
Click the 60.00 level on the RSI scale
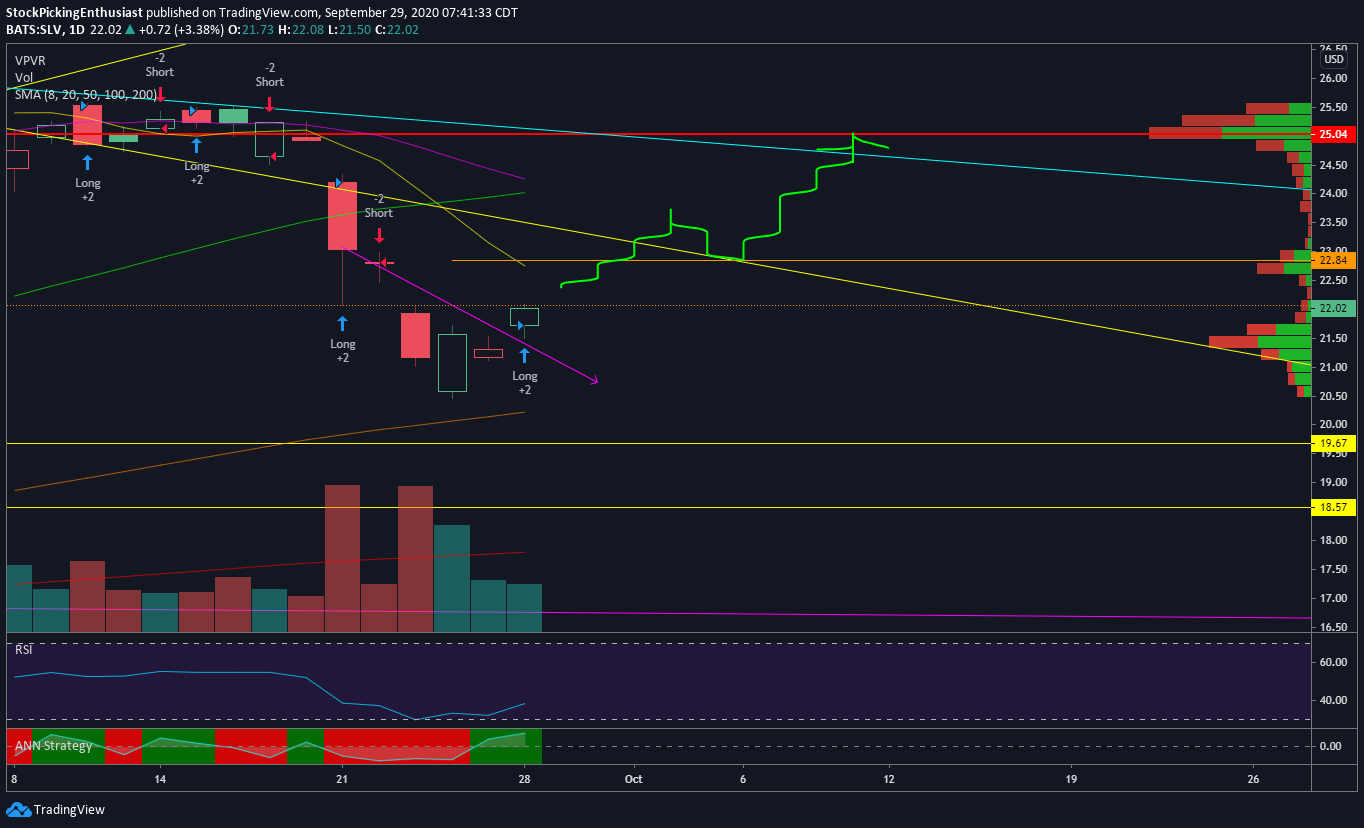[x=1334, y=662]
